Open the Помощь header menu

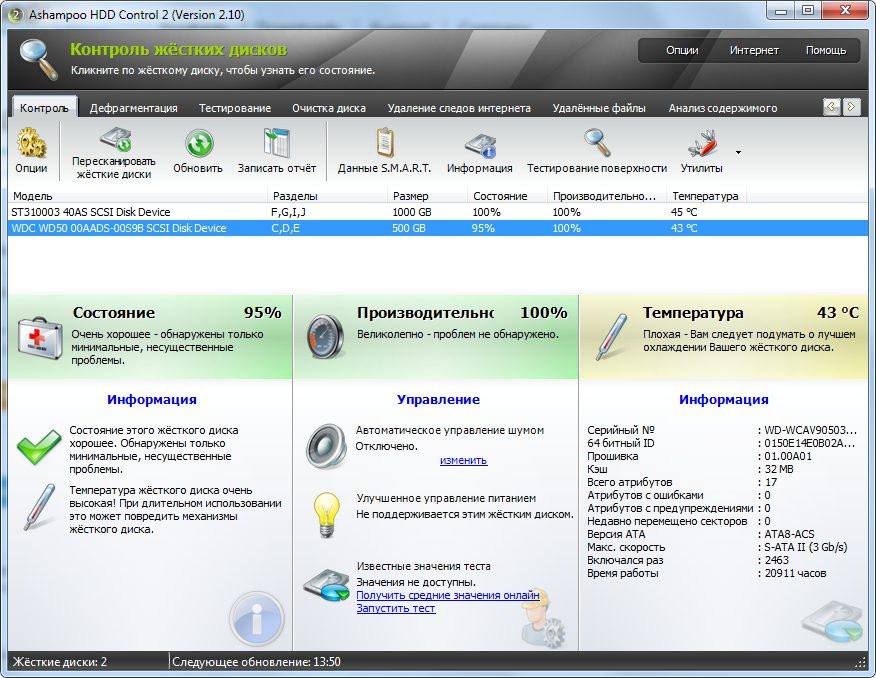(x=826, y=50)
